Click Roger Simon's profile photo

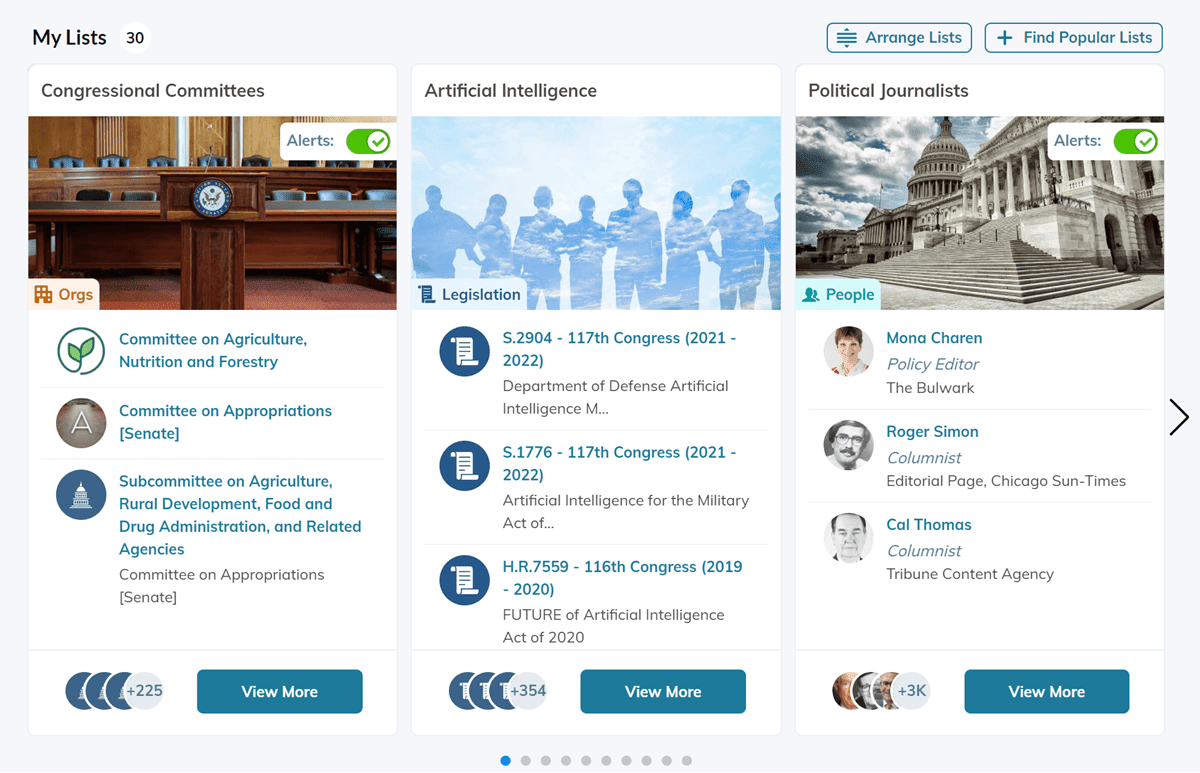point(848,445)
